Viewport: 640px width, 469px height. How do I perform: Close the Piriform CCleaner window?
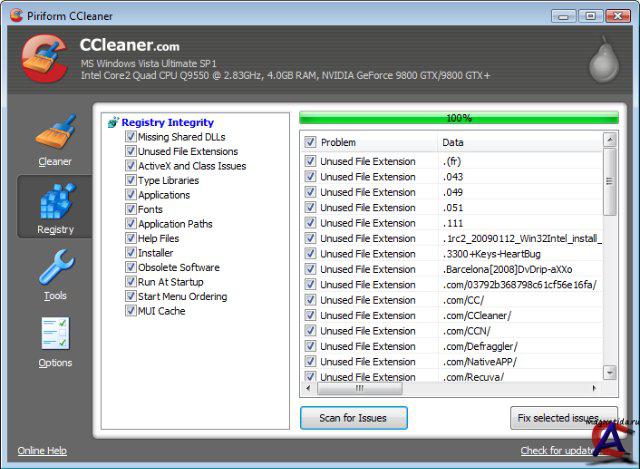[618, 16]
